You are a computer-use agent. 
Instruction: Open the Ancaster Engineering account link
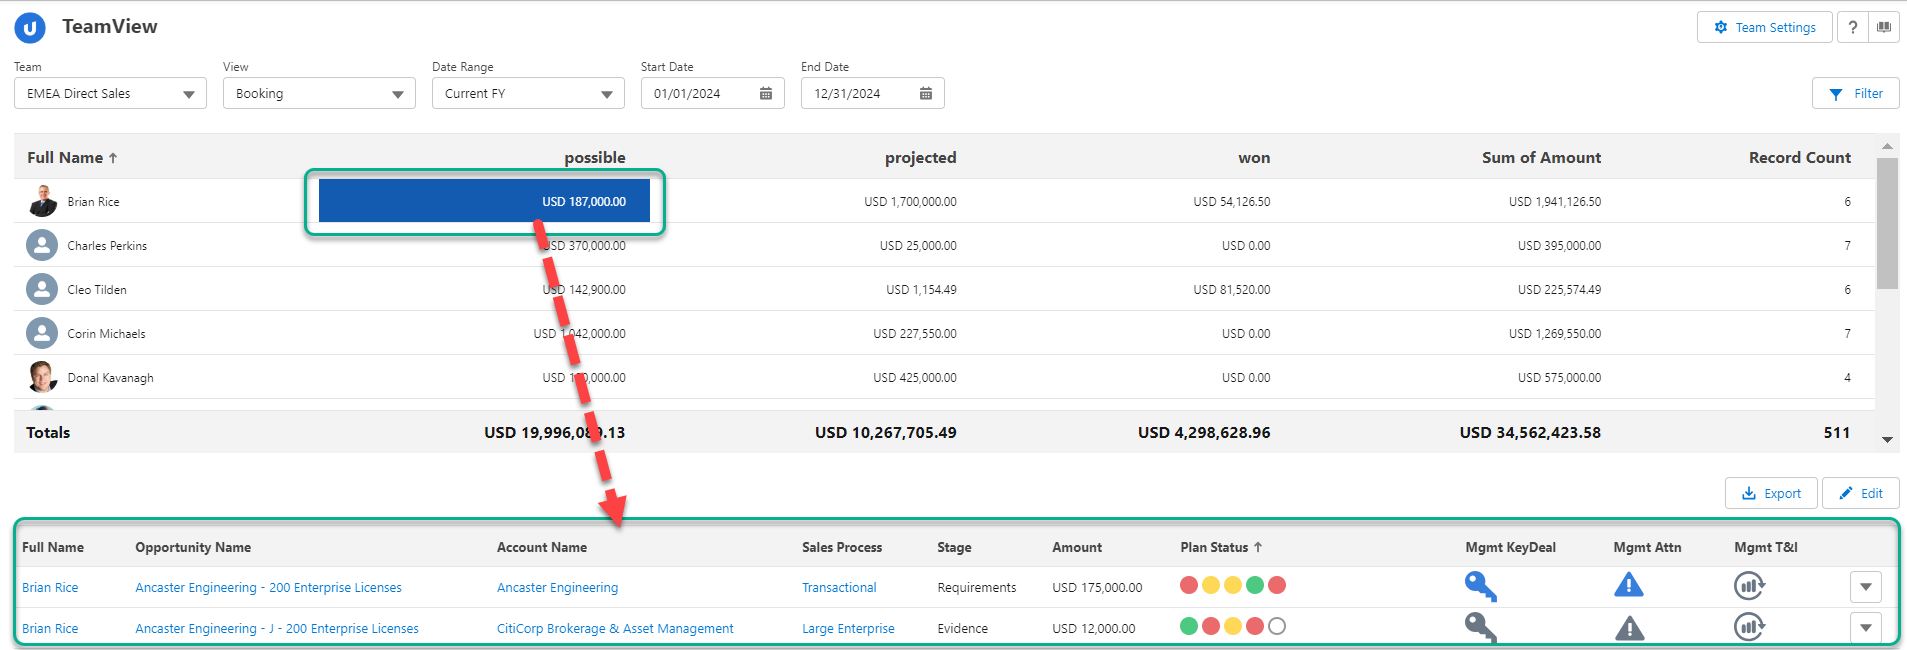tap(557, 588)
